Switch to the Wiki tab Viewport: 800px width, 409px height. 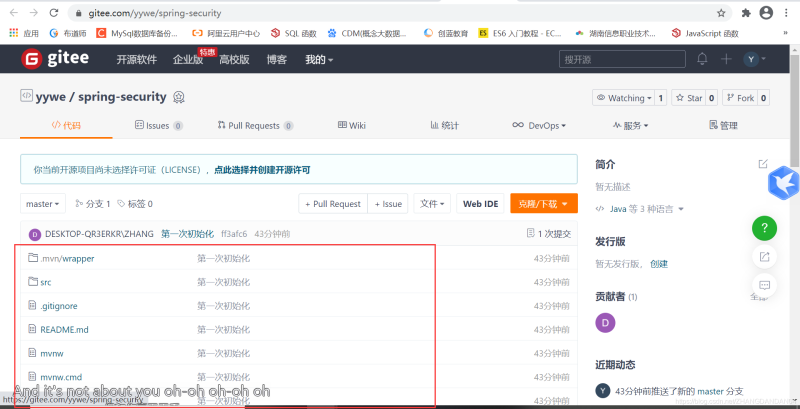351,126
